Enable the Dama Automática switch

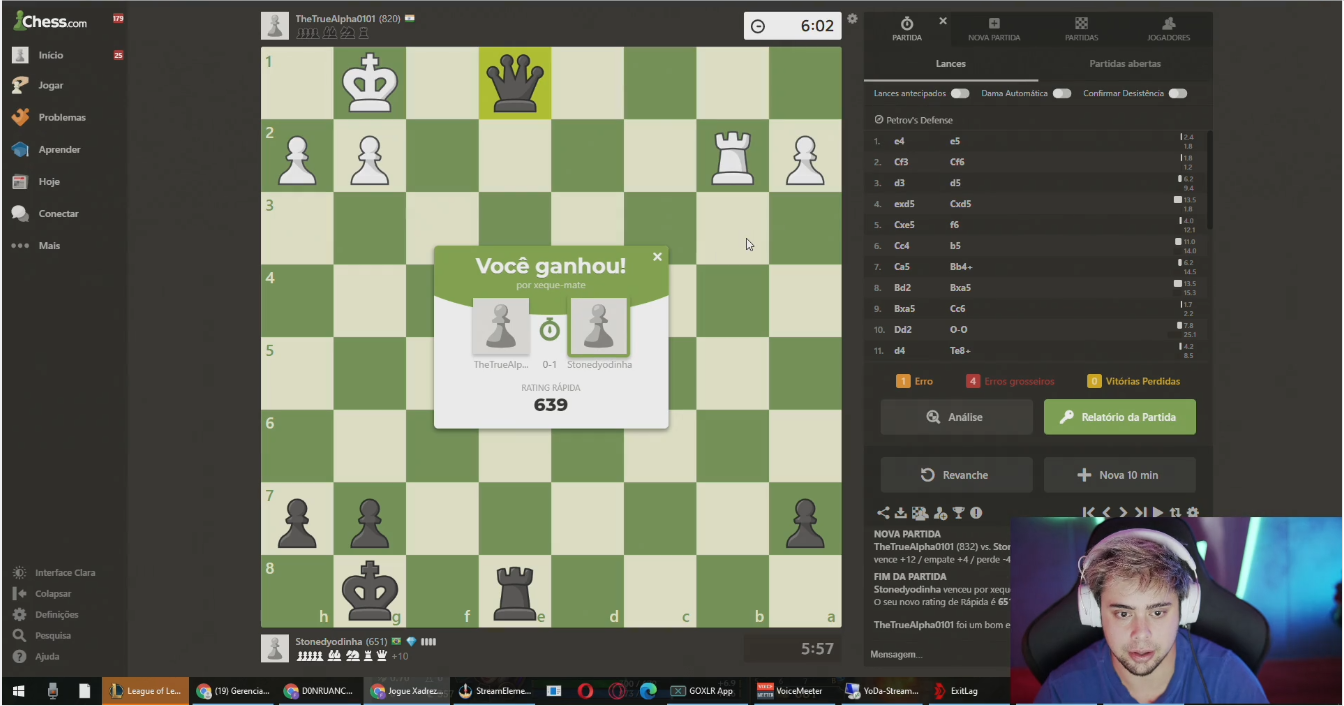[1062, 94]
